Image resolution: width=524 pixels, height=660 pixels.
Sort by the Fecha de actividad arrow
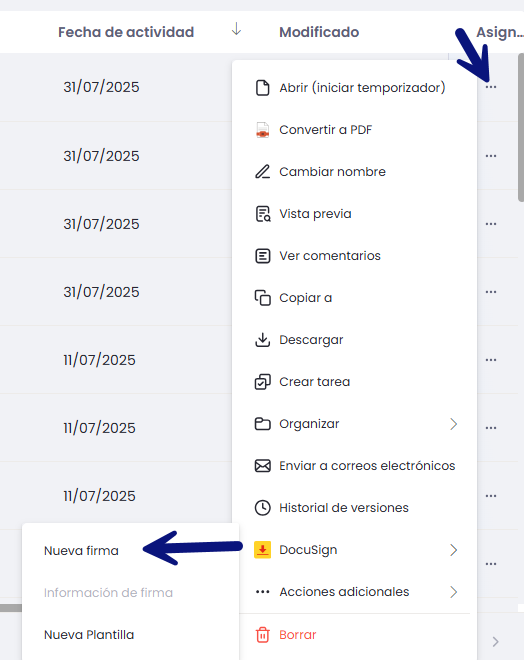[x=237, y=29]
